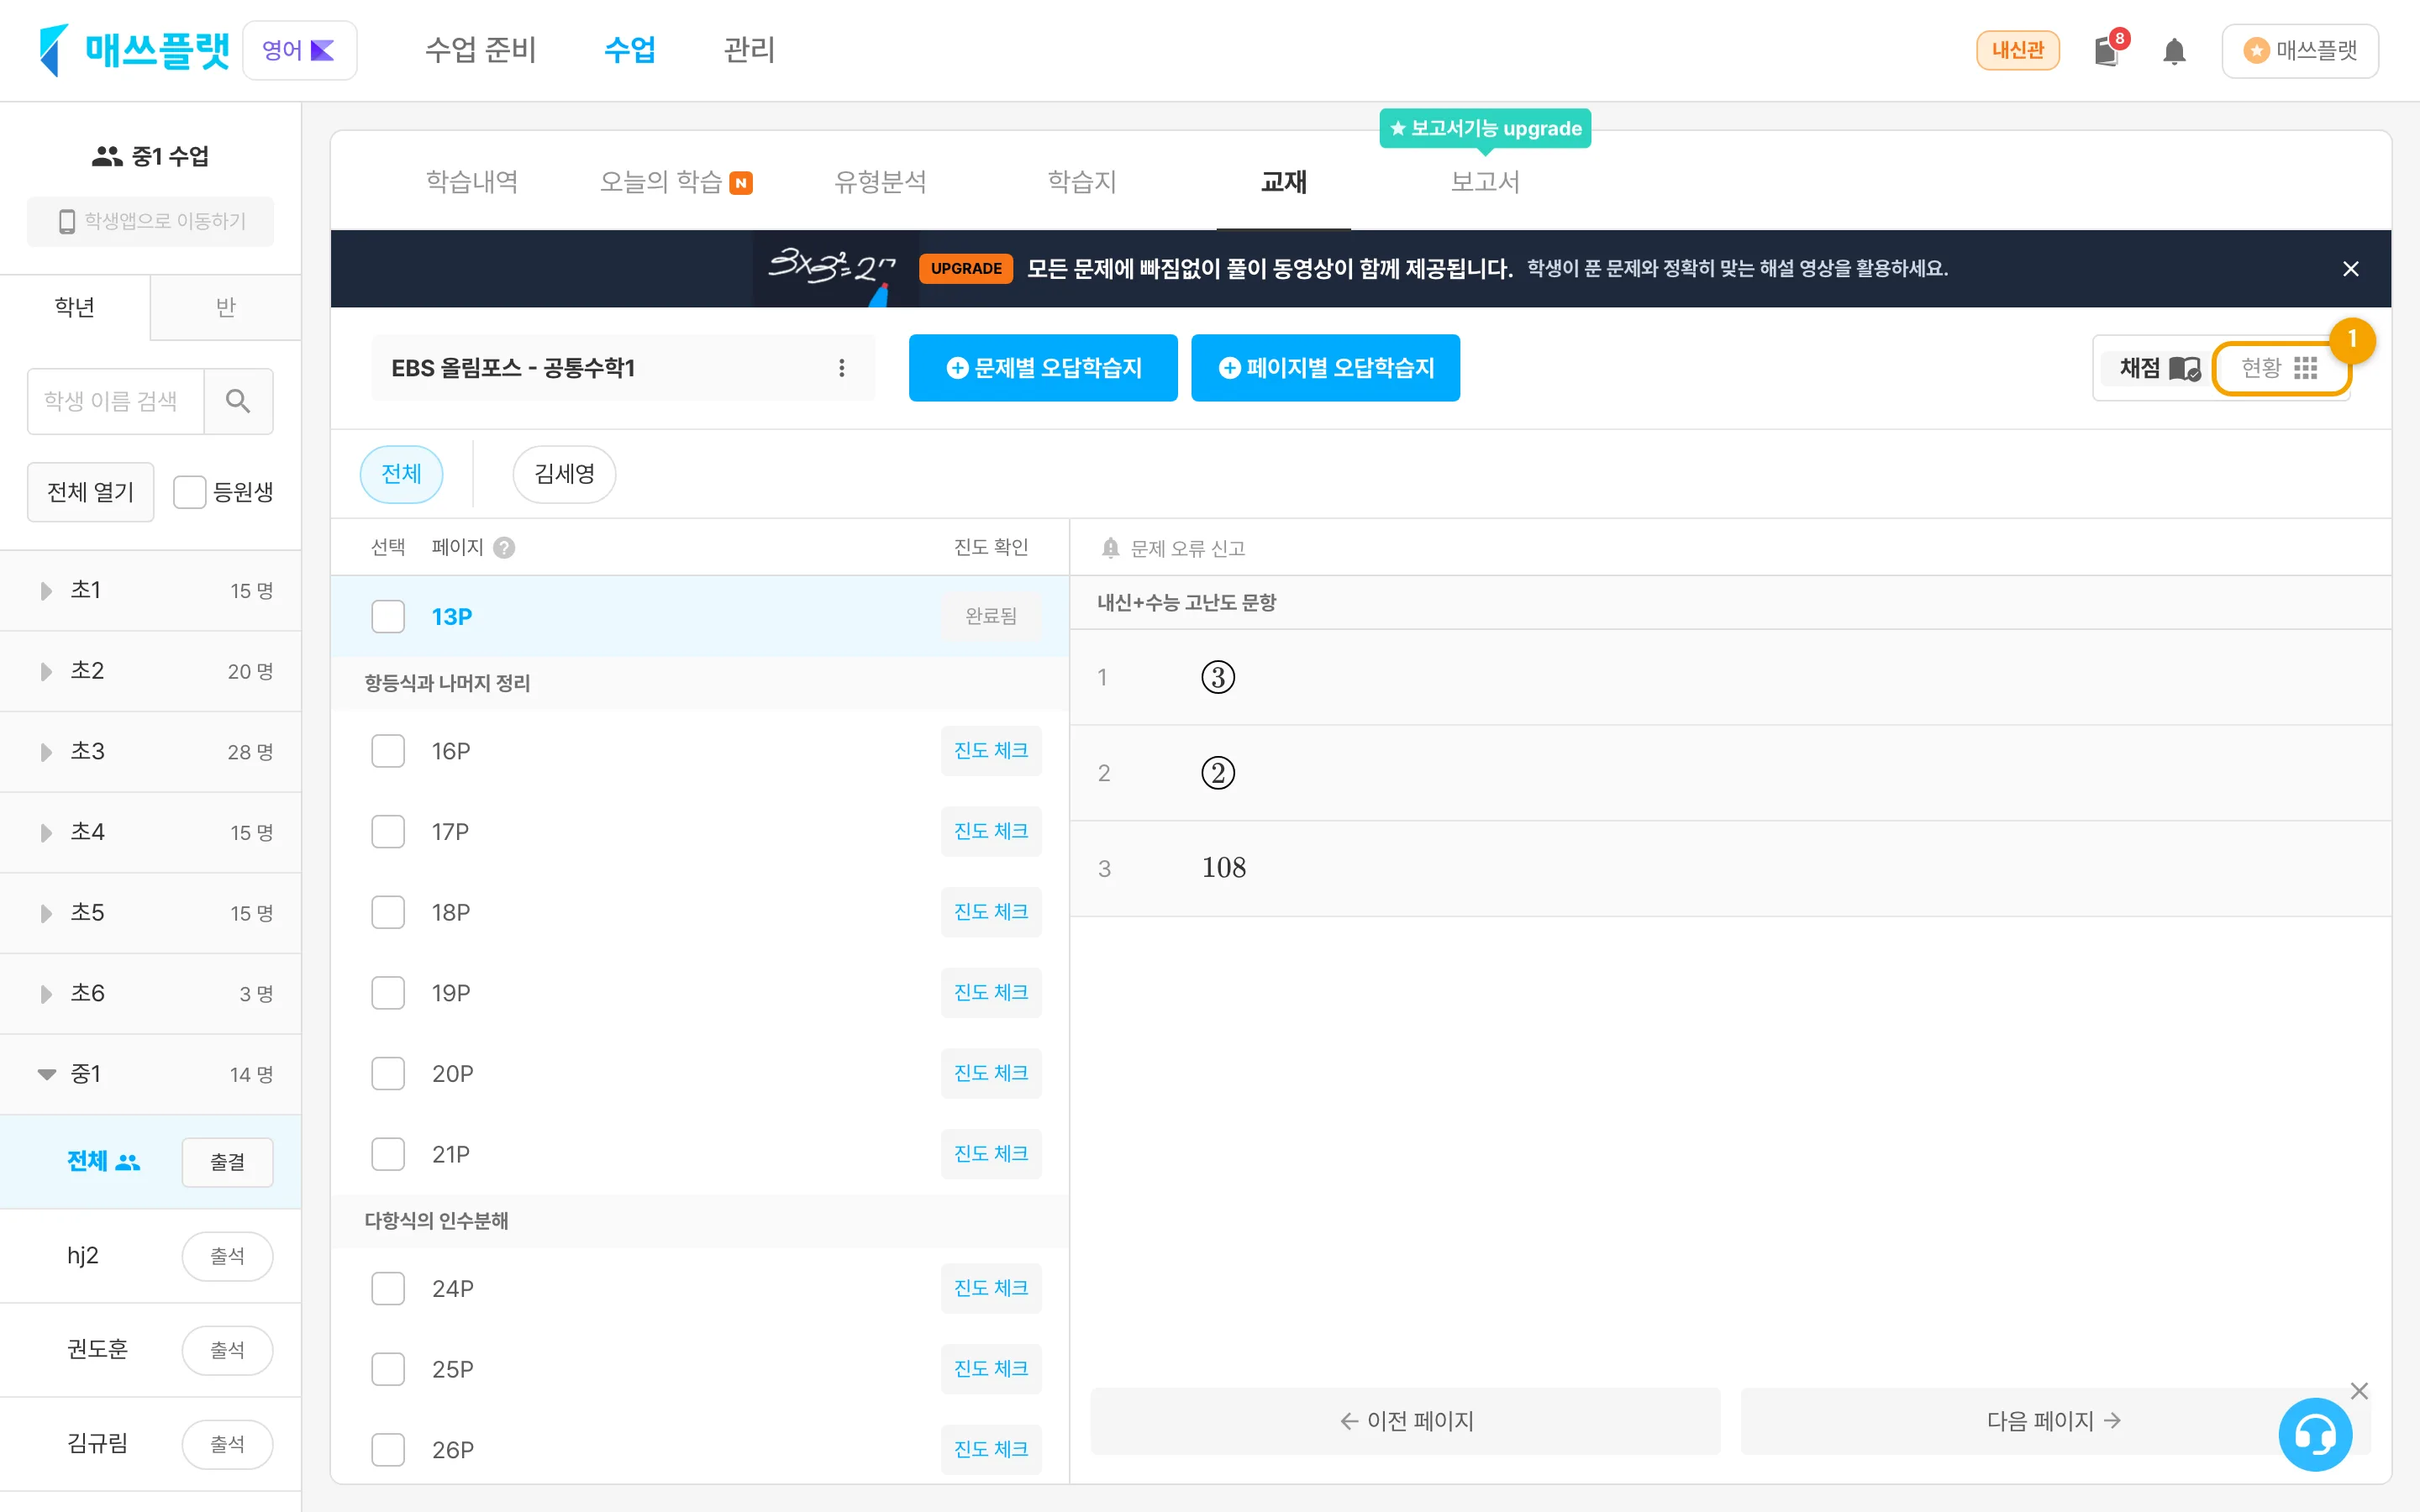This screenshot has width=2420, height=1512.
Task: Dismiss the support chat bubble with the X
Action: (2359, 1391)
